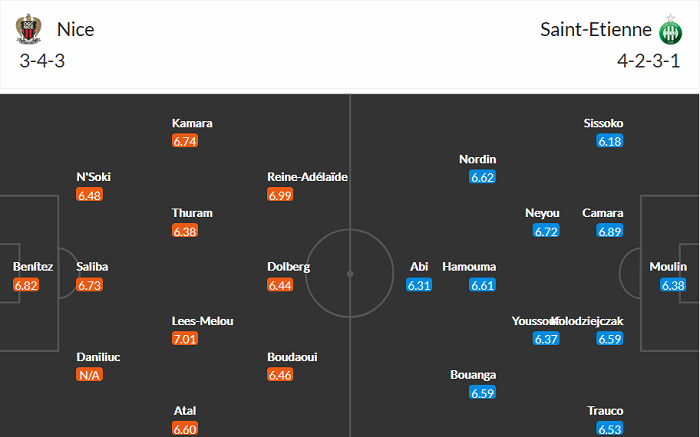The image size is (700, 437).
Task: Open player Sissoko's name
Action: pos(603,123)
